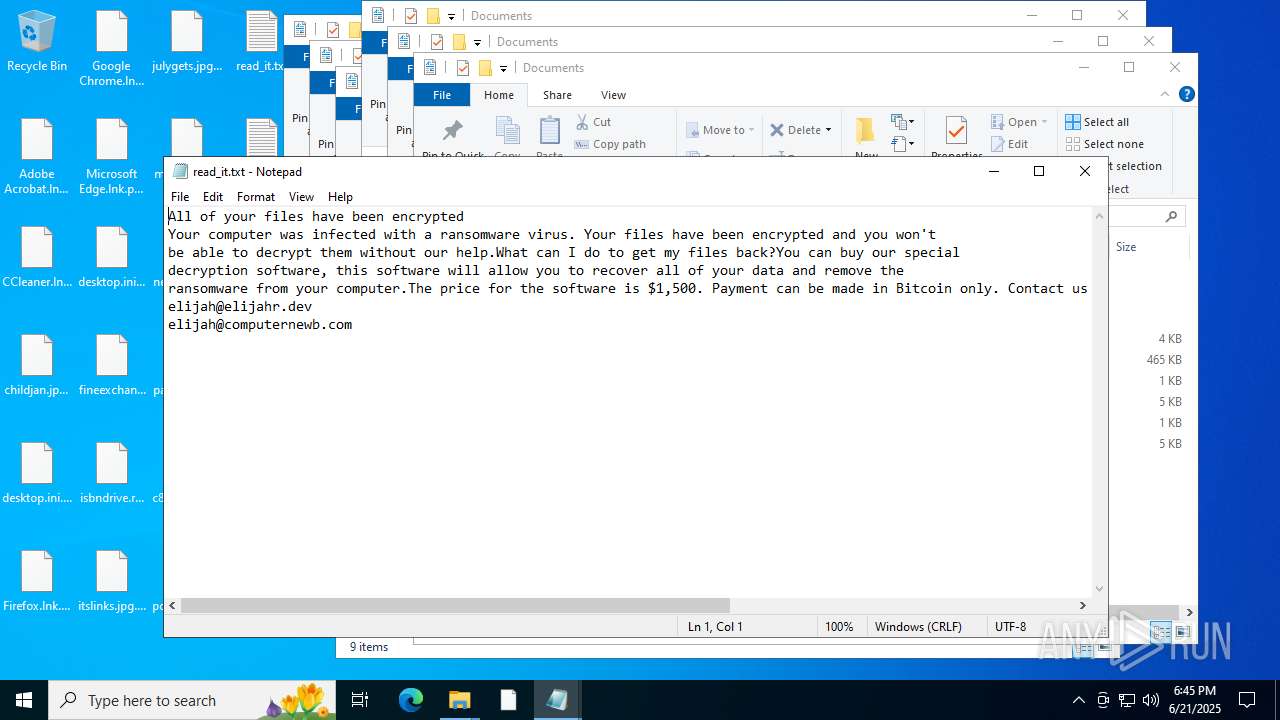The width and height of the screenshot is (1280, 720).
Task: Expand the Delete dropdown arrow
Action: coord(828,130)
